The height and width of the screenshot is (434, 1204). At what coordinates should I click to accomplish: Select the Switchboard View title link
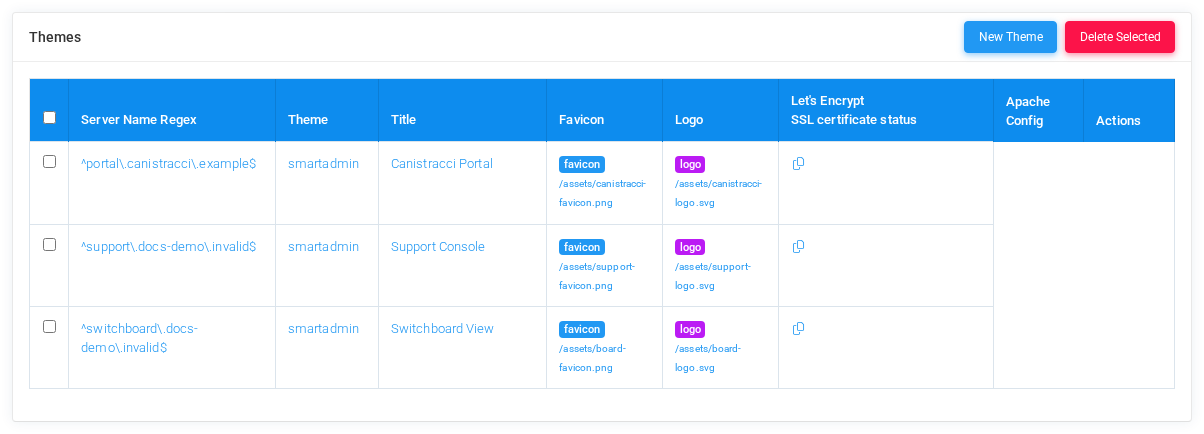[x=442, y=329]
